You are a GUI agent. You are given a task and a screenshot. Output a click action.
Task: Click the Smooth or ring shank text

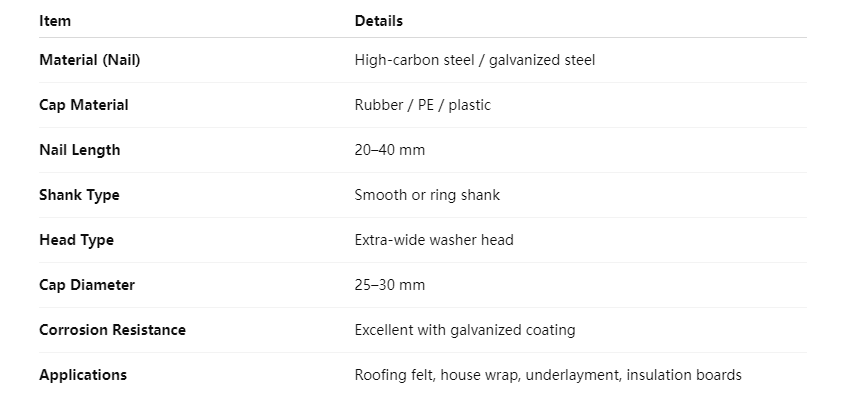coord(427,195)
